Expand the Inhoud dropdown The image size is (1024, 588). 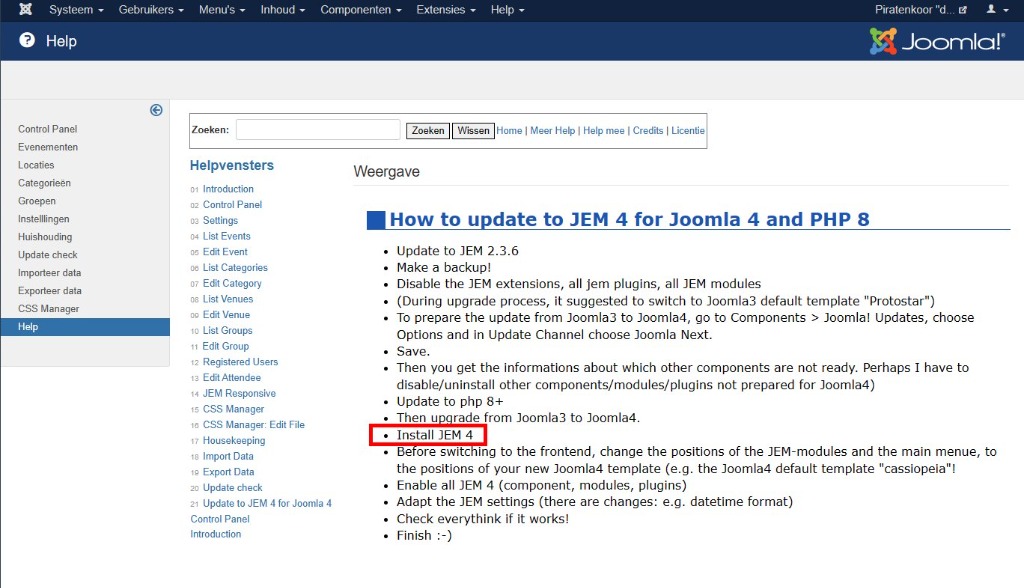pos(283,10)
